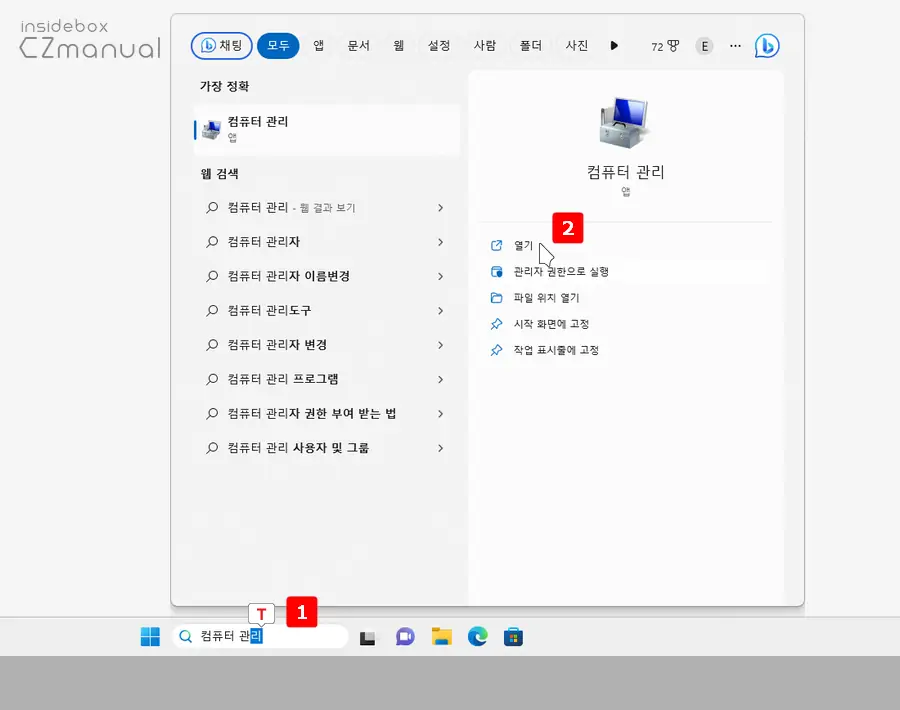Image resolution: width=900 pixels, height=710 pixels.
Task: Click the File Explorer folder icon on the taskbar
Action: [441, 636]
